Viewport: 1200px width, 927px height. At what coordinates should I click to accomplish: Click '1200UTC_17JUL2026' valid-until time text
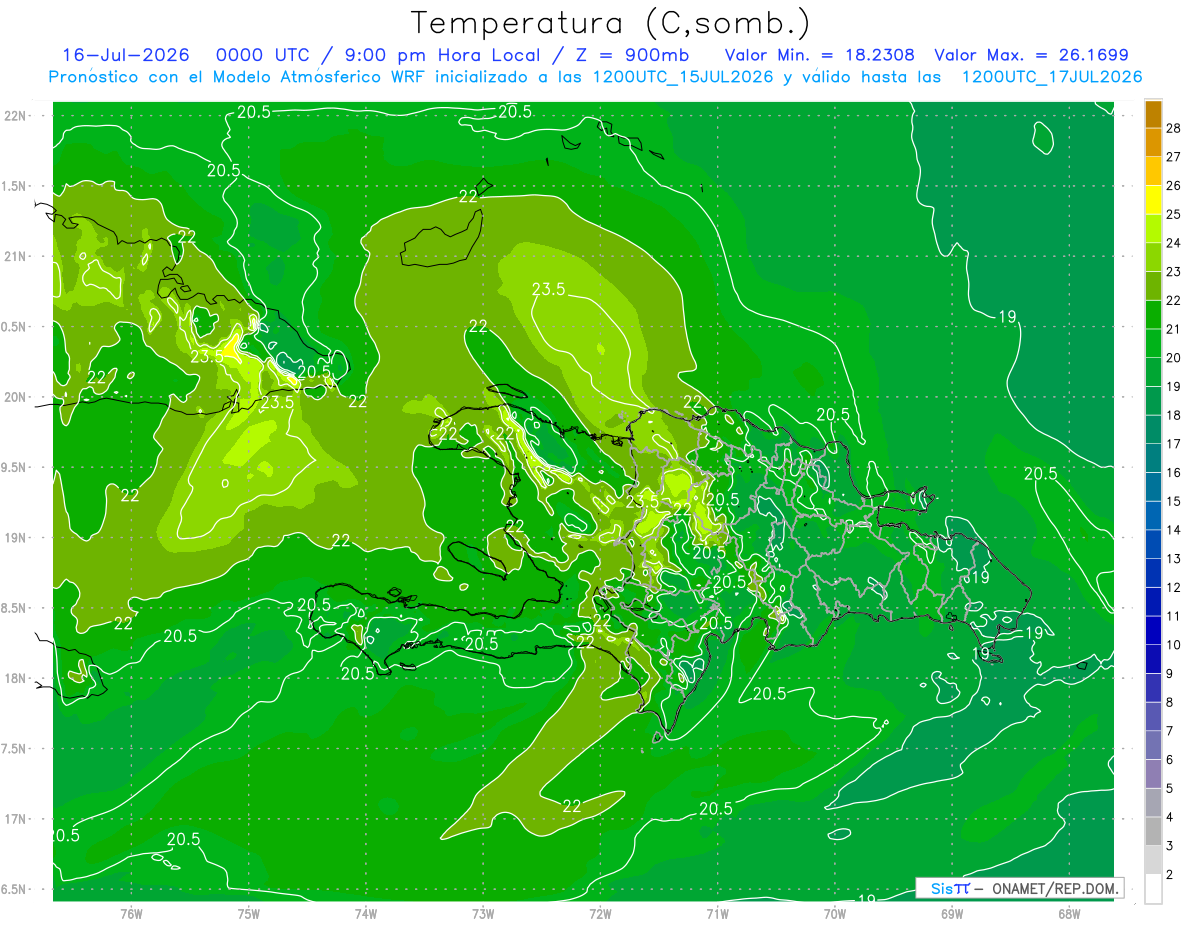point(1052,77)
